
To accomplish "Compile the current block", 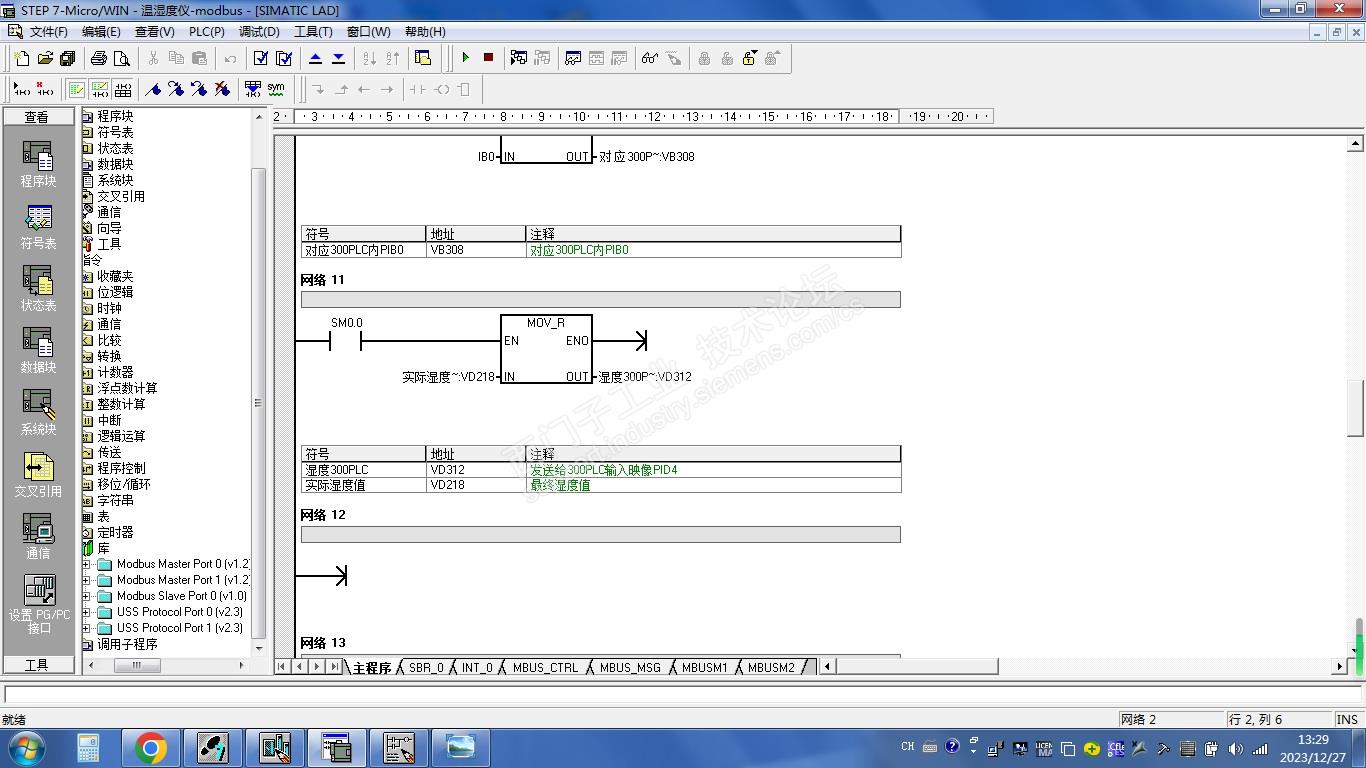I will pos(261,58).
